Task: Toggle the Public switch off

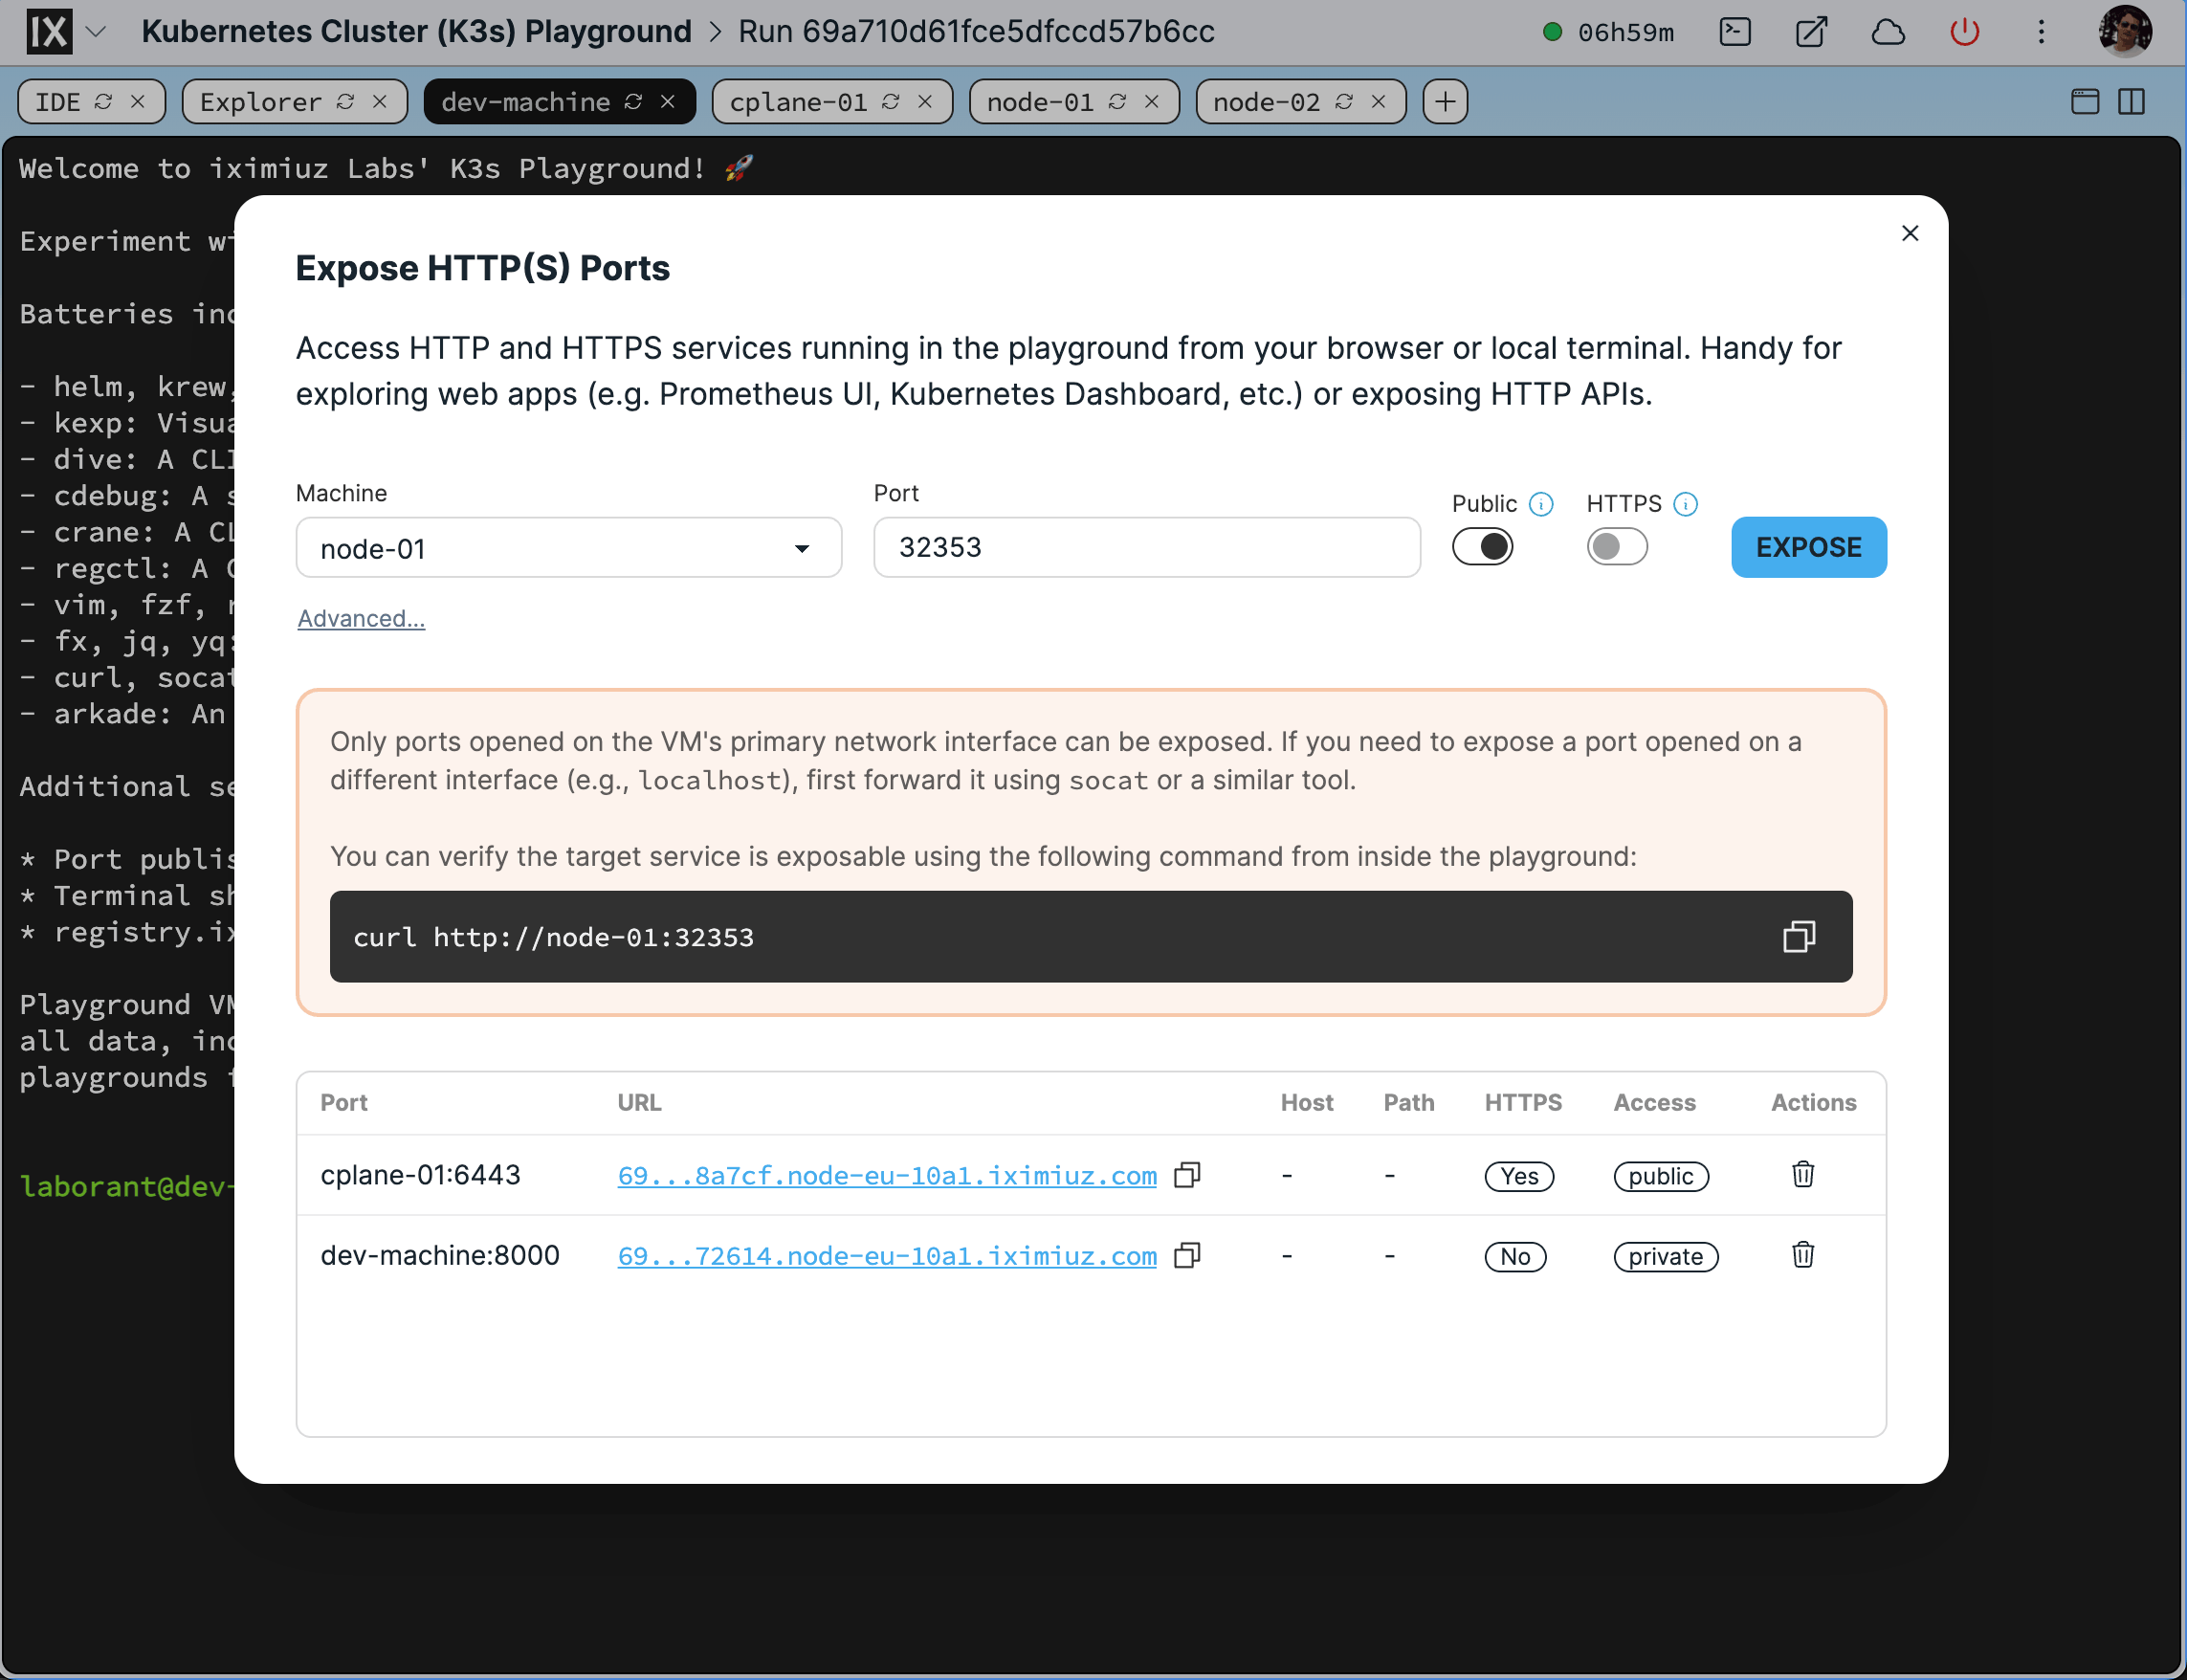Action: tap(1482, 546)
